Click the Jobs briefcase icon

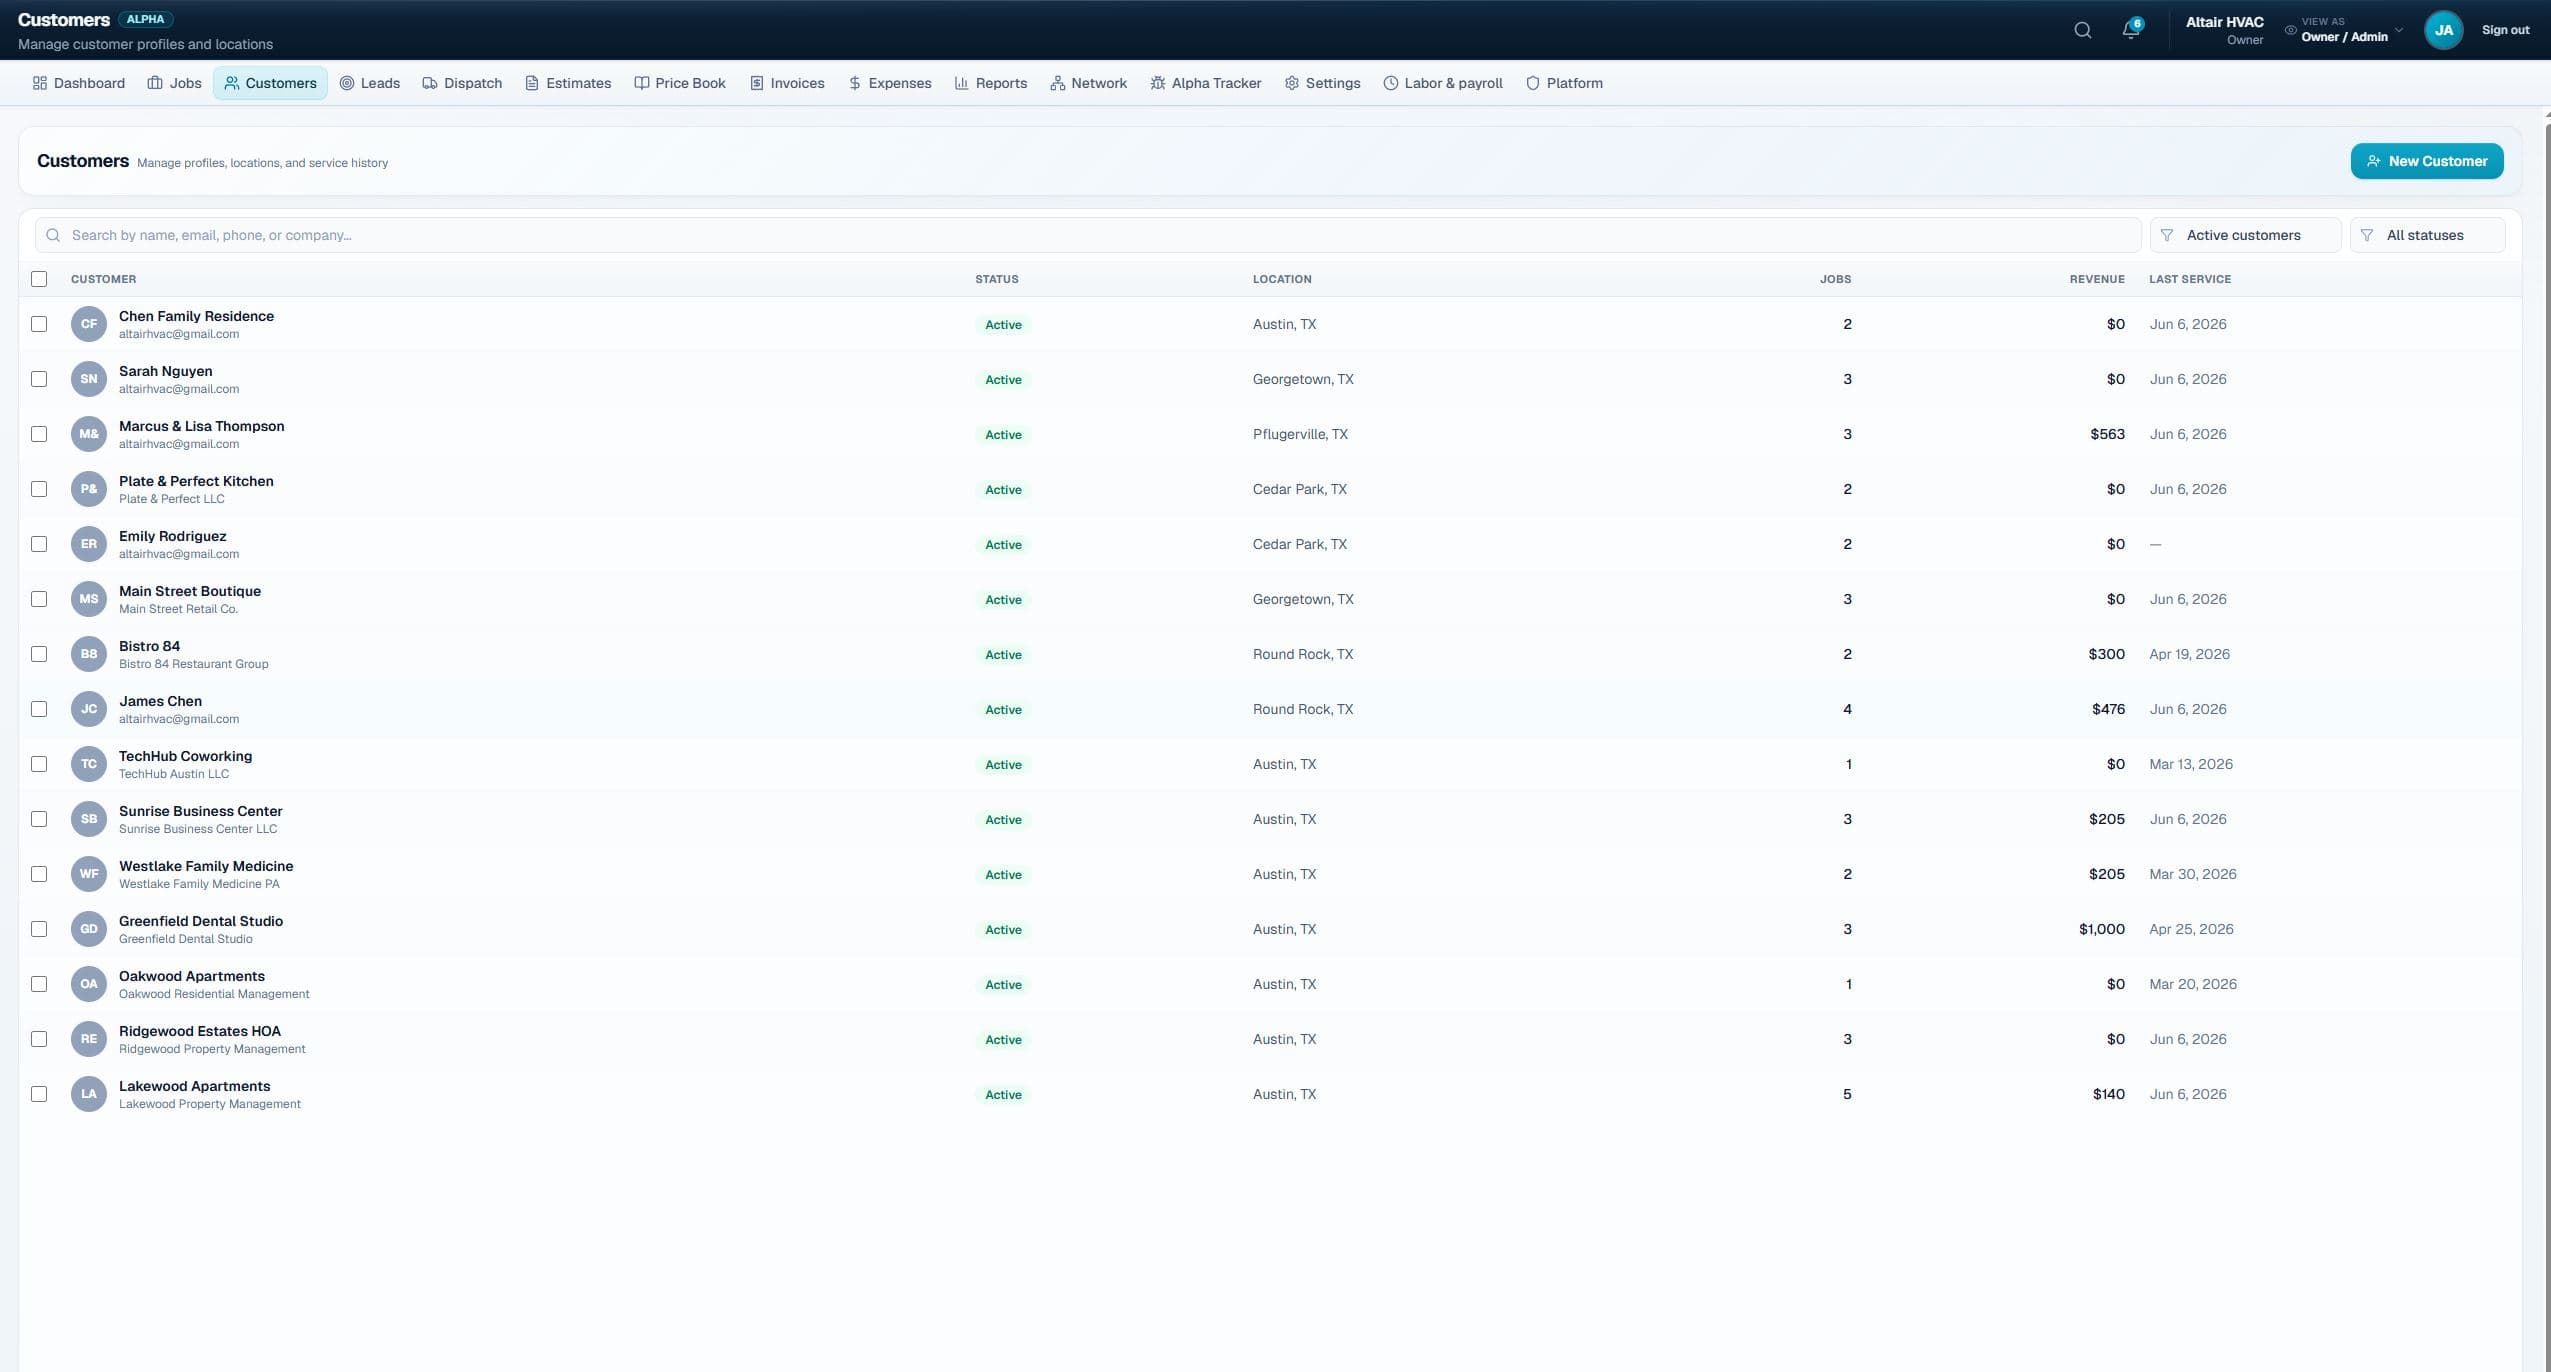point(155,83)
